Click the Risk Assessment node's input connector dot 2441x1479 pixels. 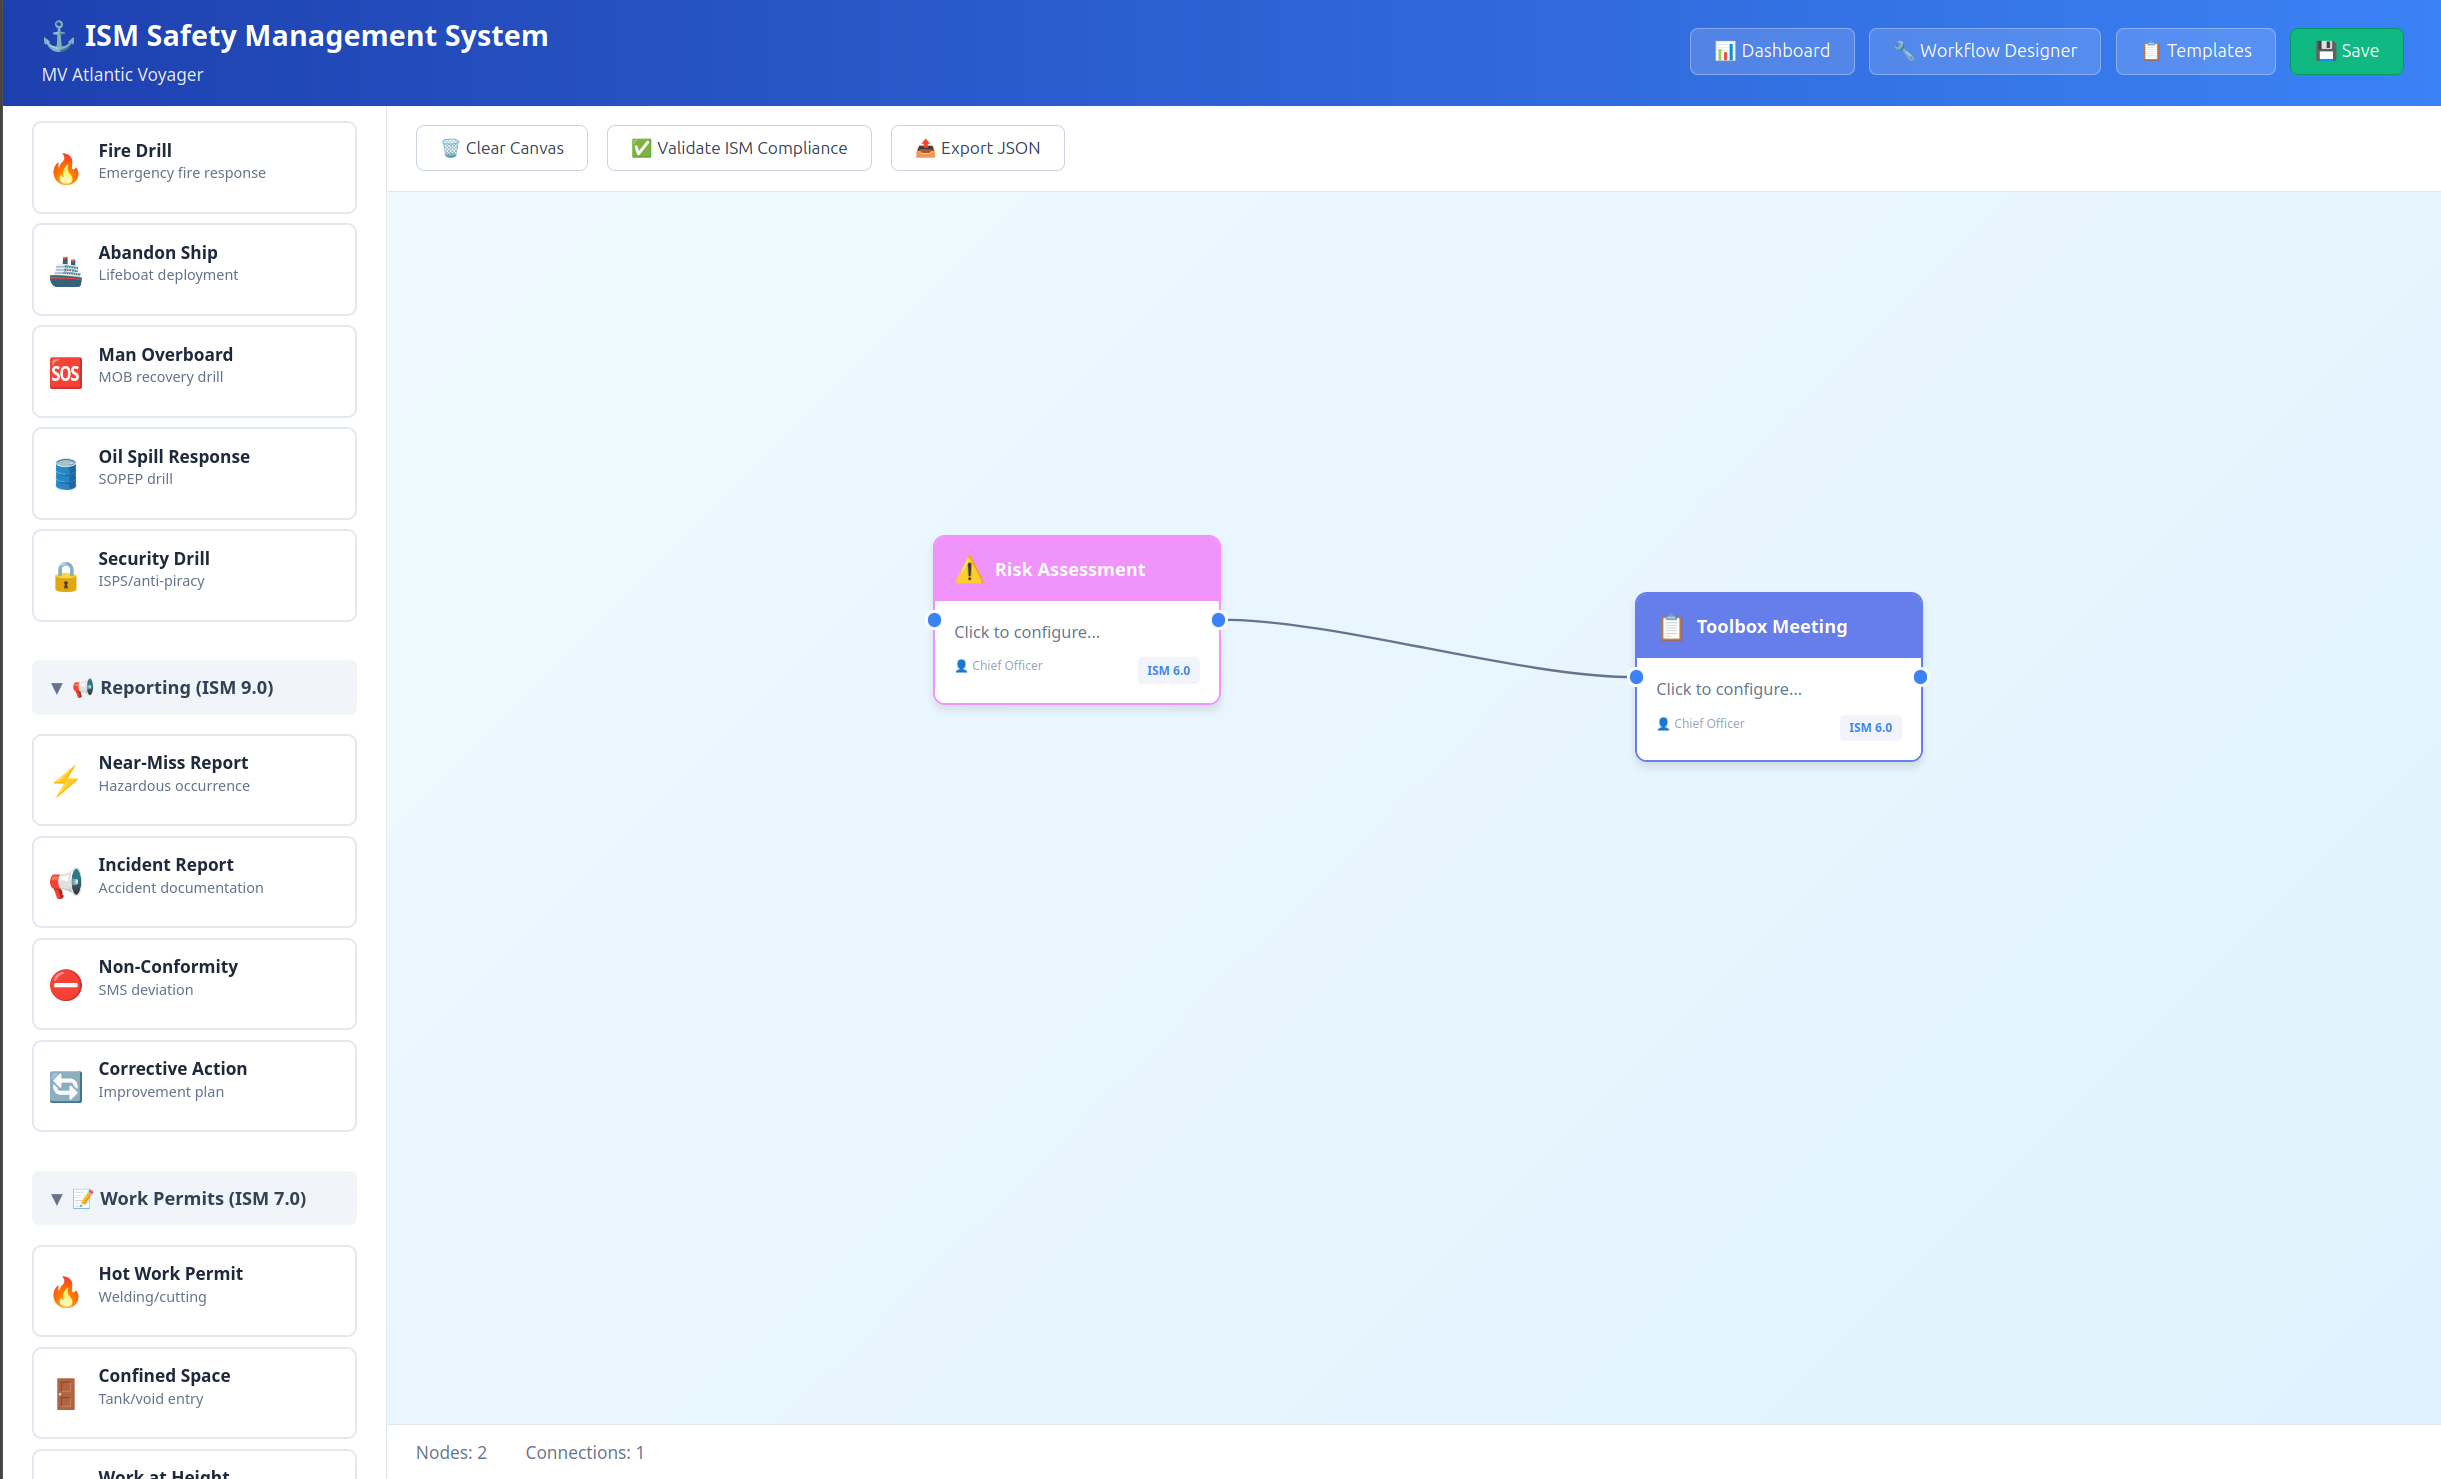(935, 621)
